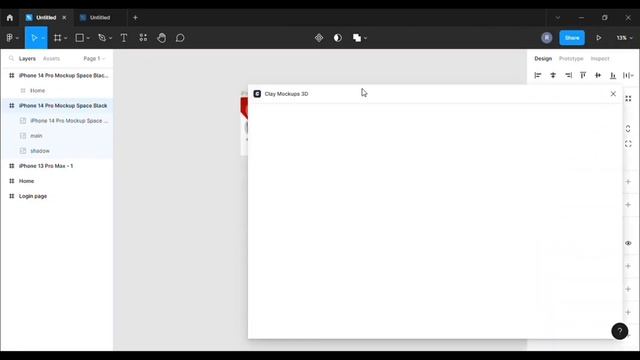Open the Boolean operations dropdown arrow

(365, 38)
